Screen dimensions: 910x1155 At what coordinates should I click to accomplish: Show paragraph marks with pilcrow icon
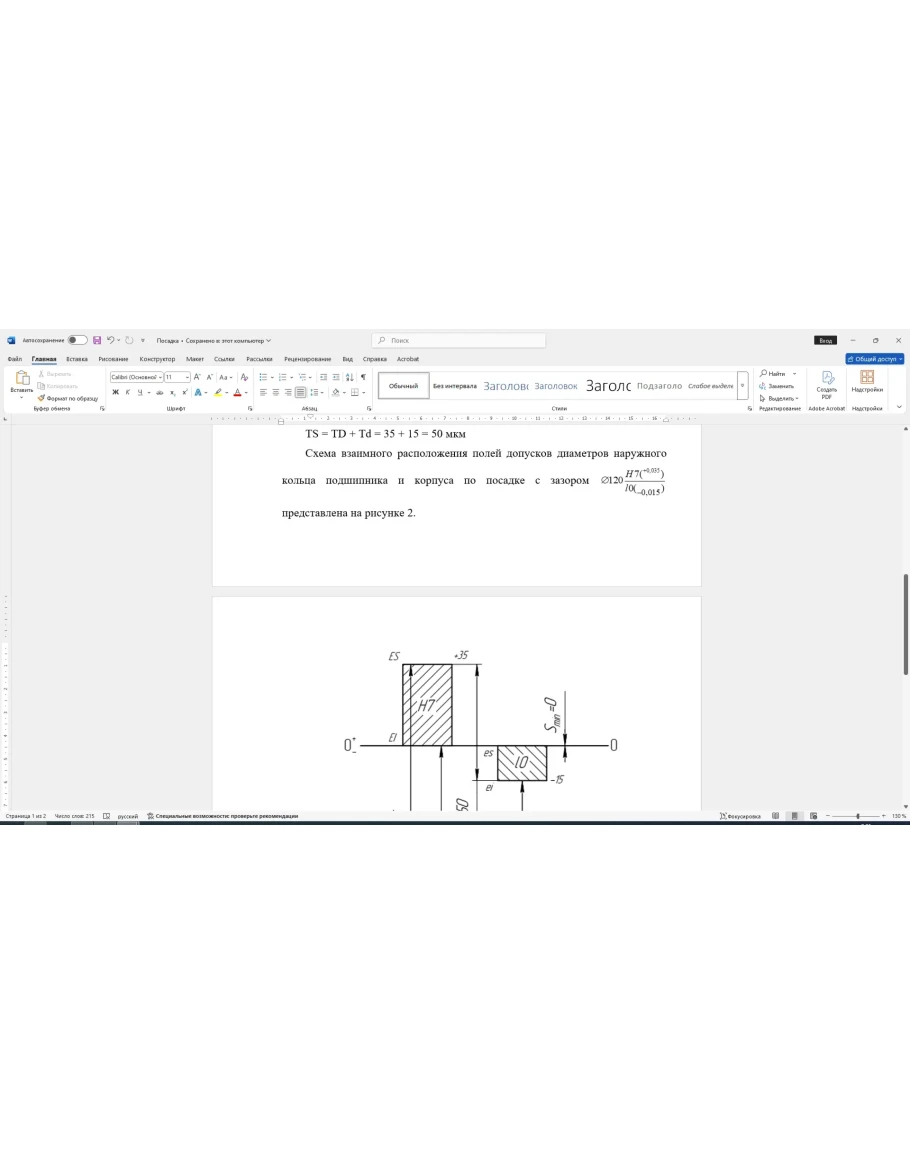click(362, 377)
